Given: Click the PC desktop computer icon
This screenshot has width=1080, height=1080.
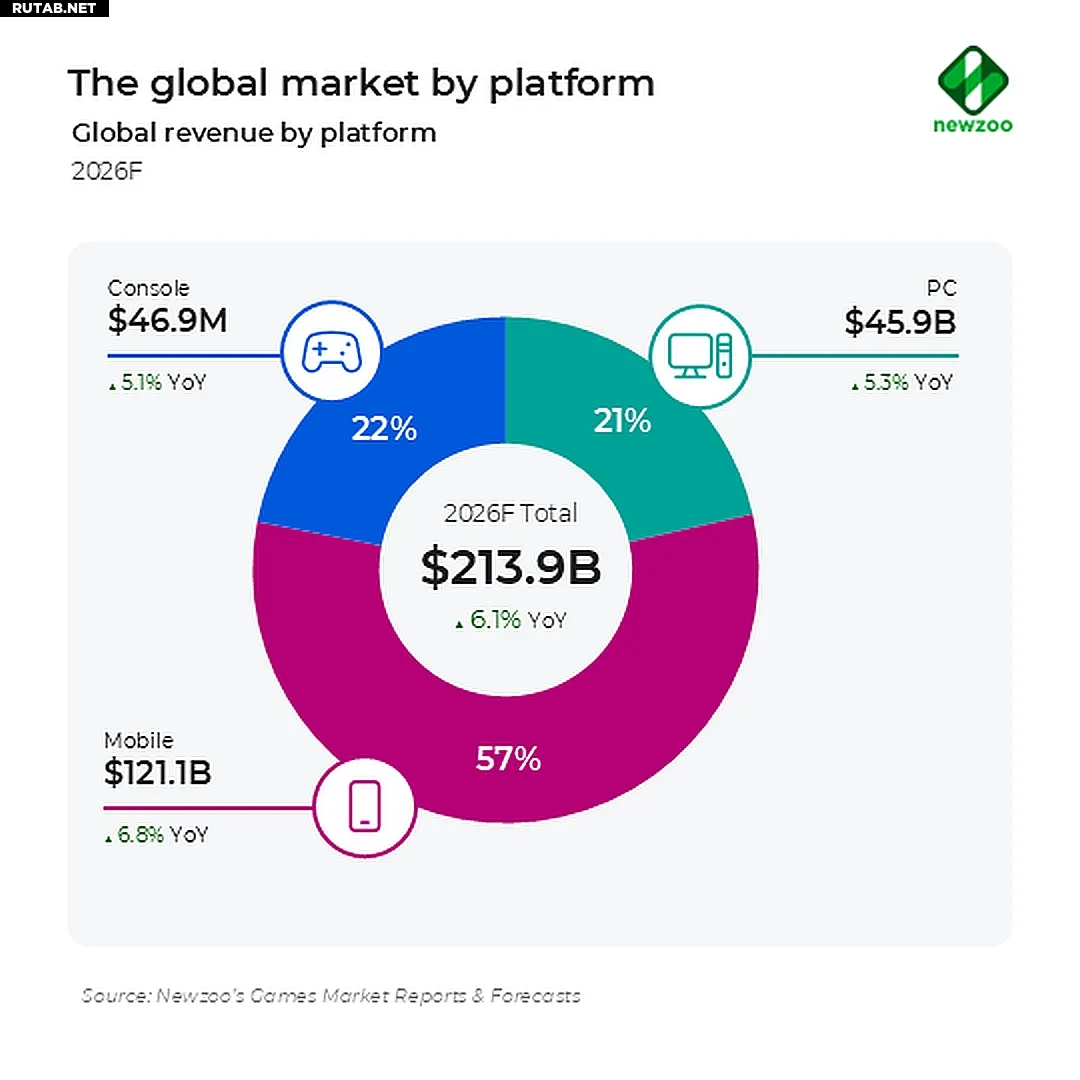Looking at the screenshot, I should click(700, 355).
